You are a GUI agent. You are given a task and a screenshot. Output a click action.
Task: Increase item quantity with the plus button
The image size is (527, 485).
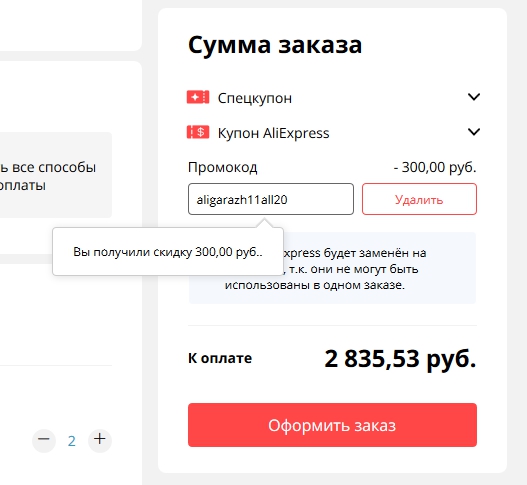[x=100, y=439]
